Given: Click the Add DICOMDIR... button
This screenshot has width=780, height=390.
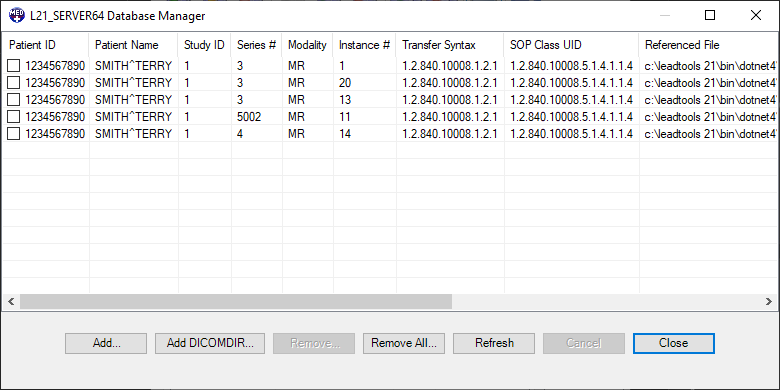Looking at the screenshot, I should click(x=210, y=343).
